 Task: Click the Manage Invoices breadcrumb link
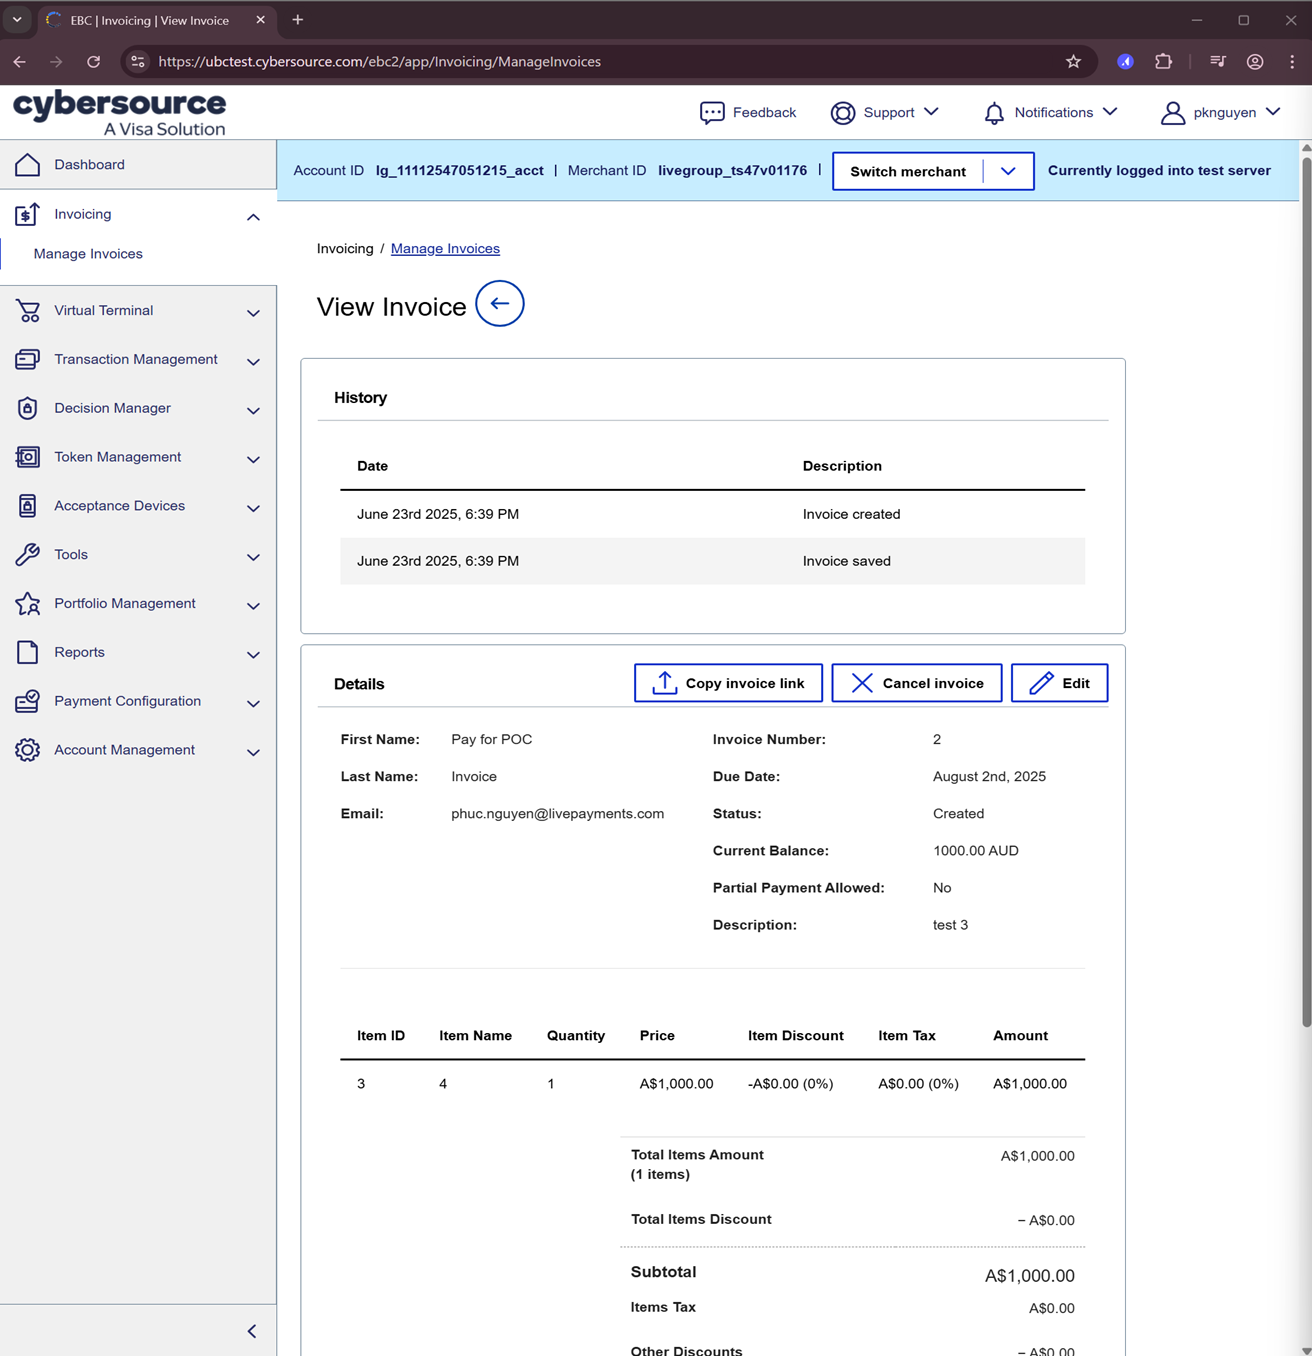[445, 249]
